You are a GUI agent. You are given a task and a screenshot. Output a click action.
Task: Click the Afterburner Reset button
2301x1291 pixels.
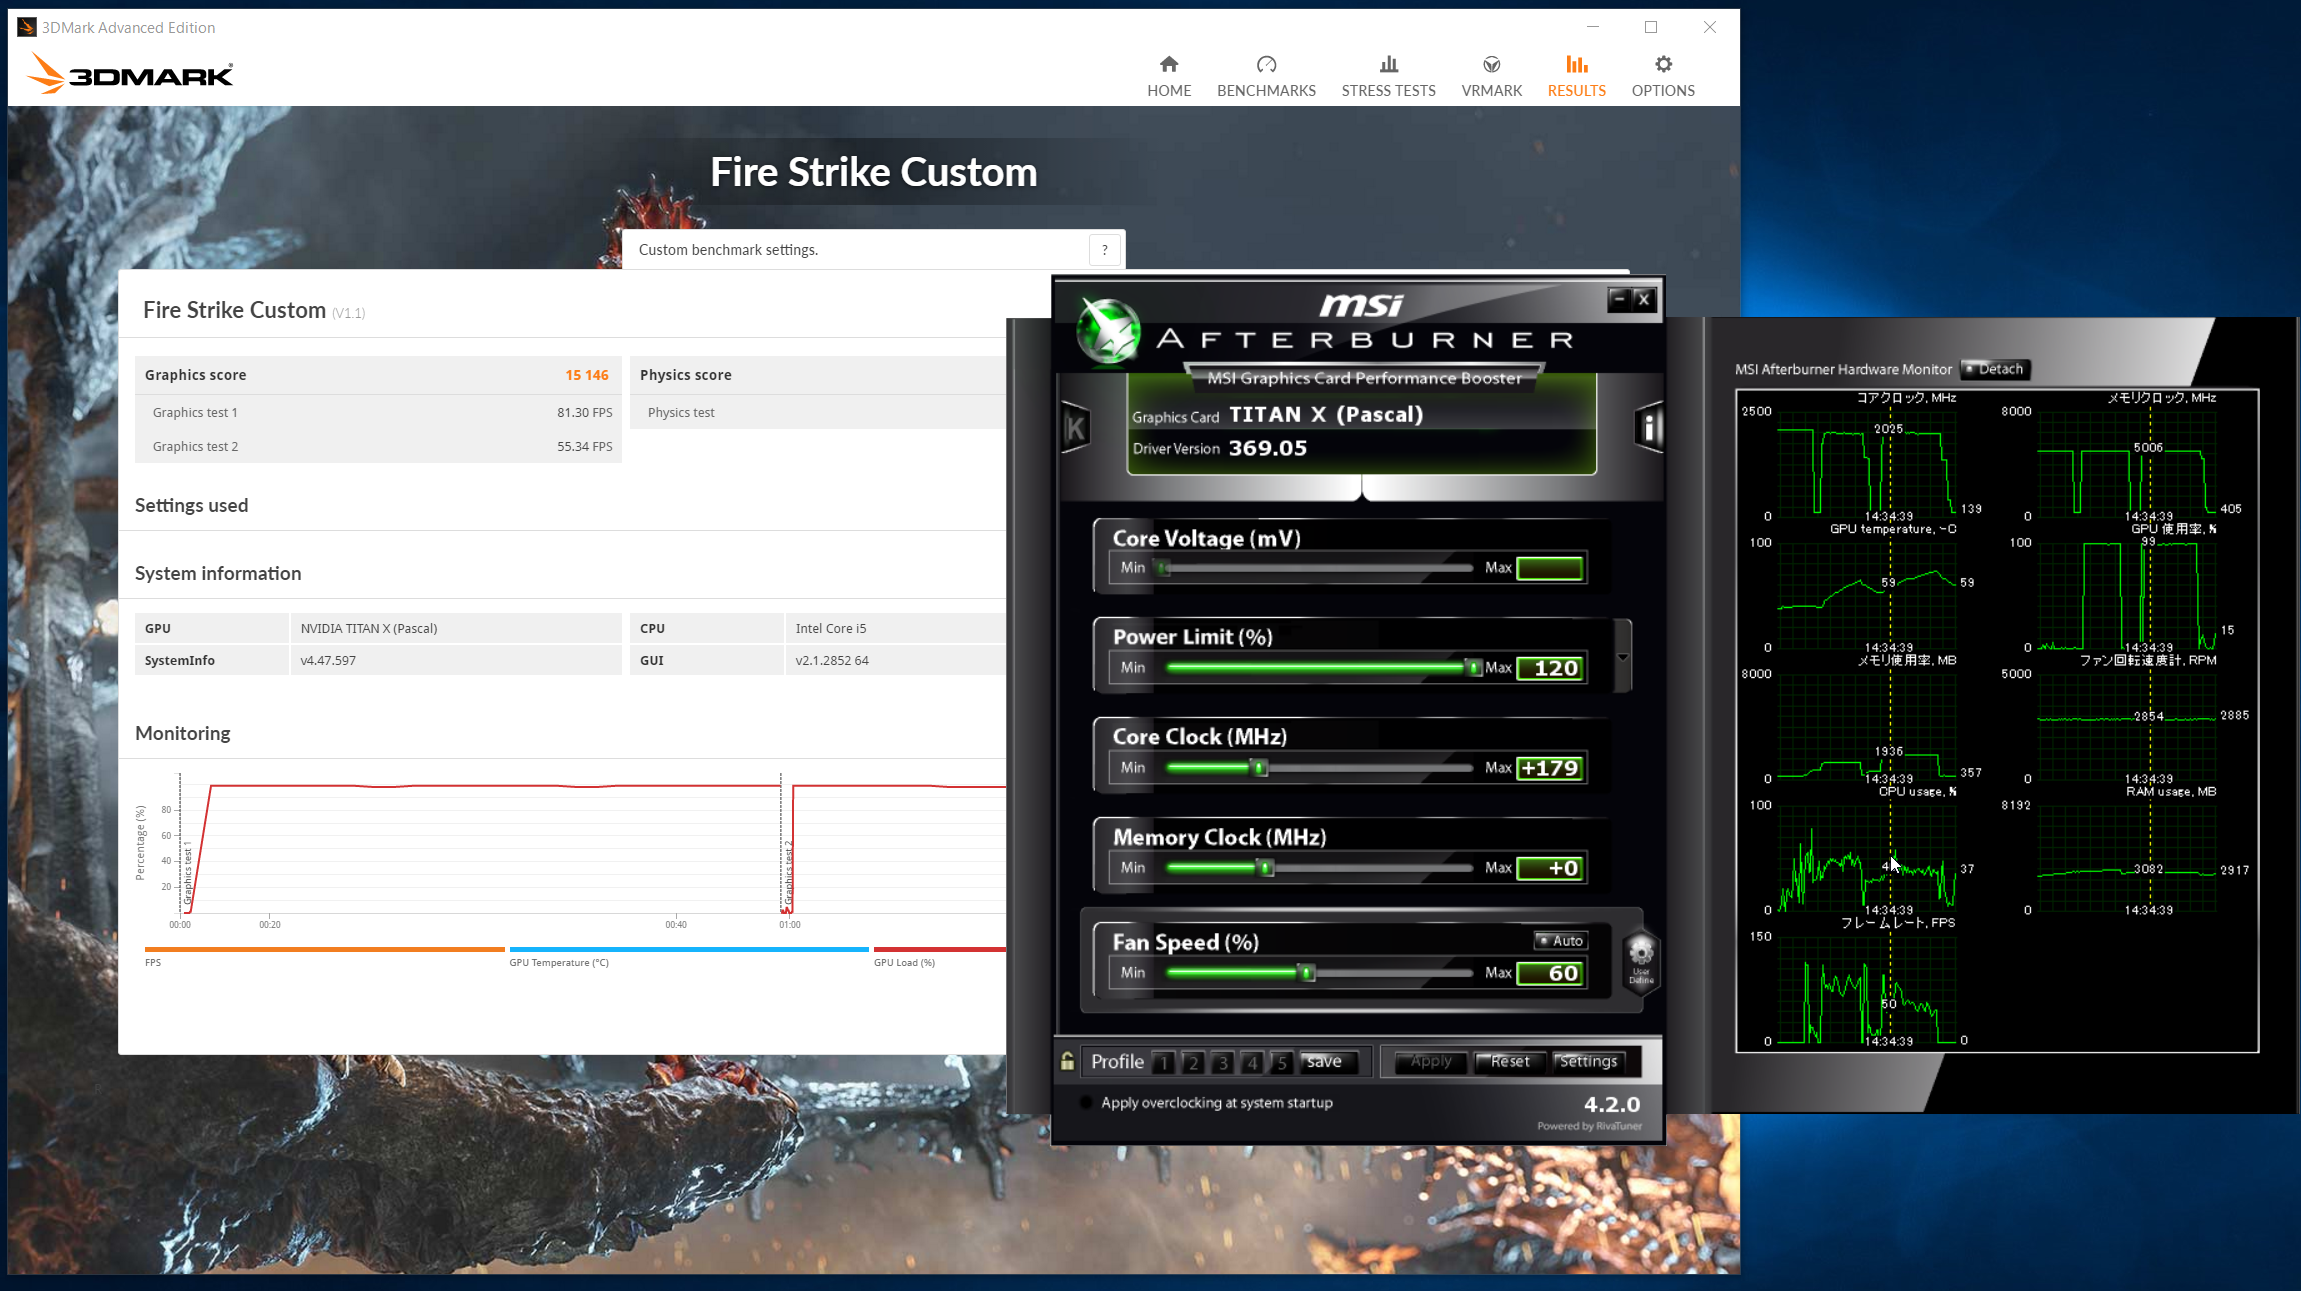(x=1509, y=1062)
